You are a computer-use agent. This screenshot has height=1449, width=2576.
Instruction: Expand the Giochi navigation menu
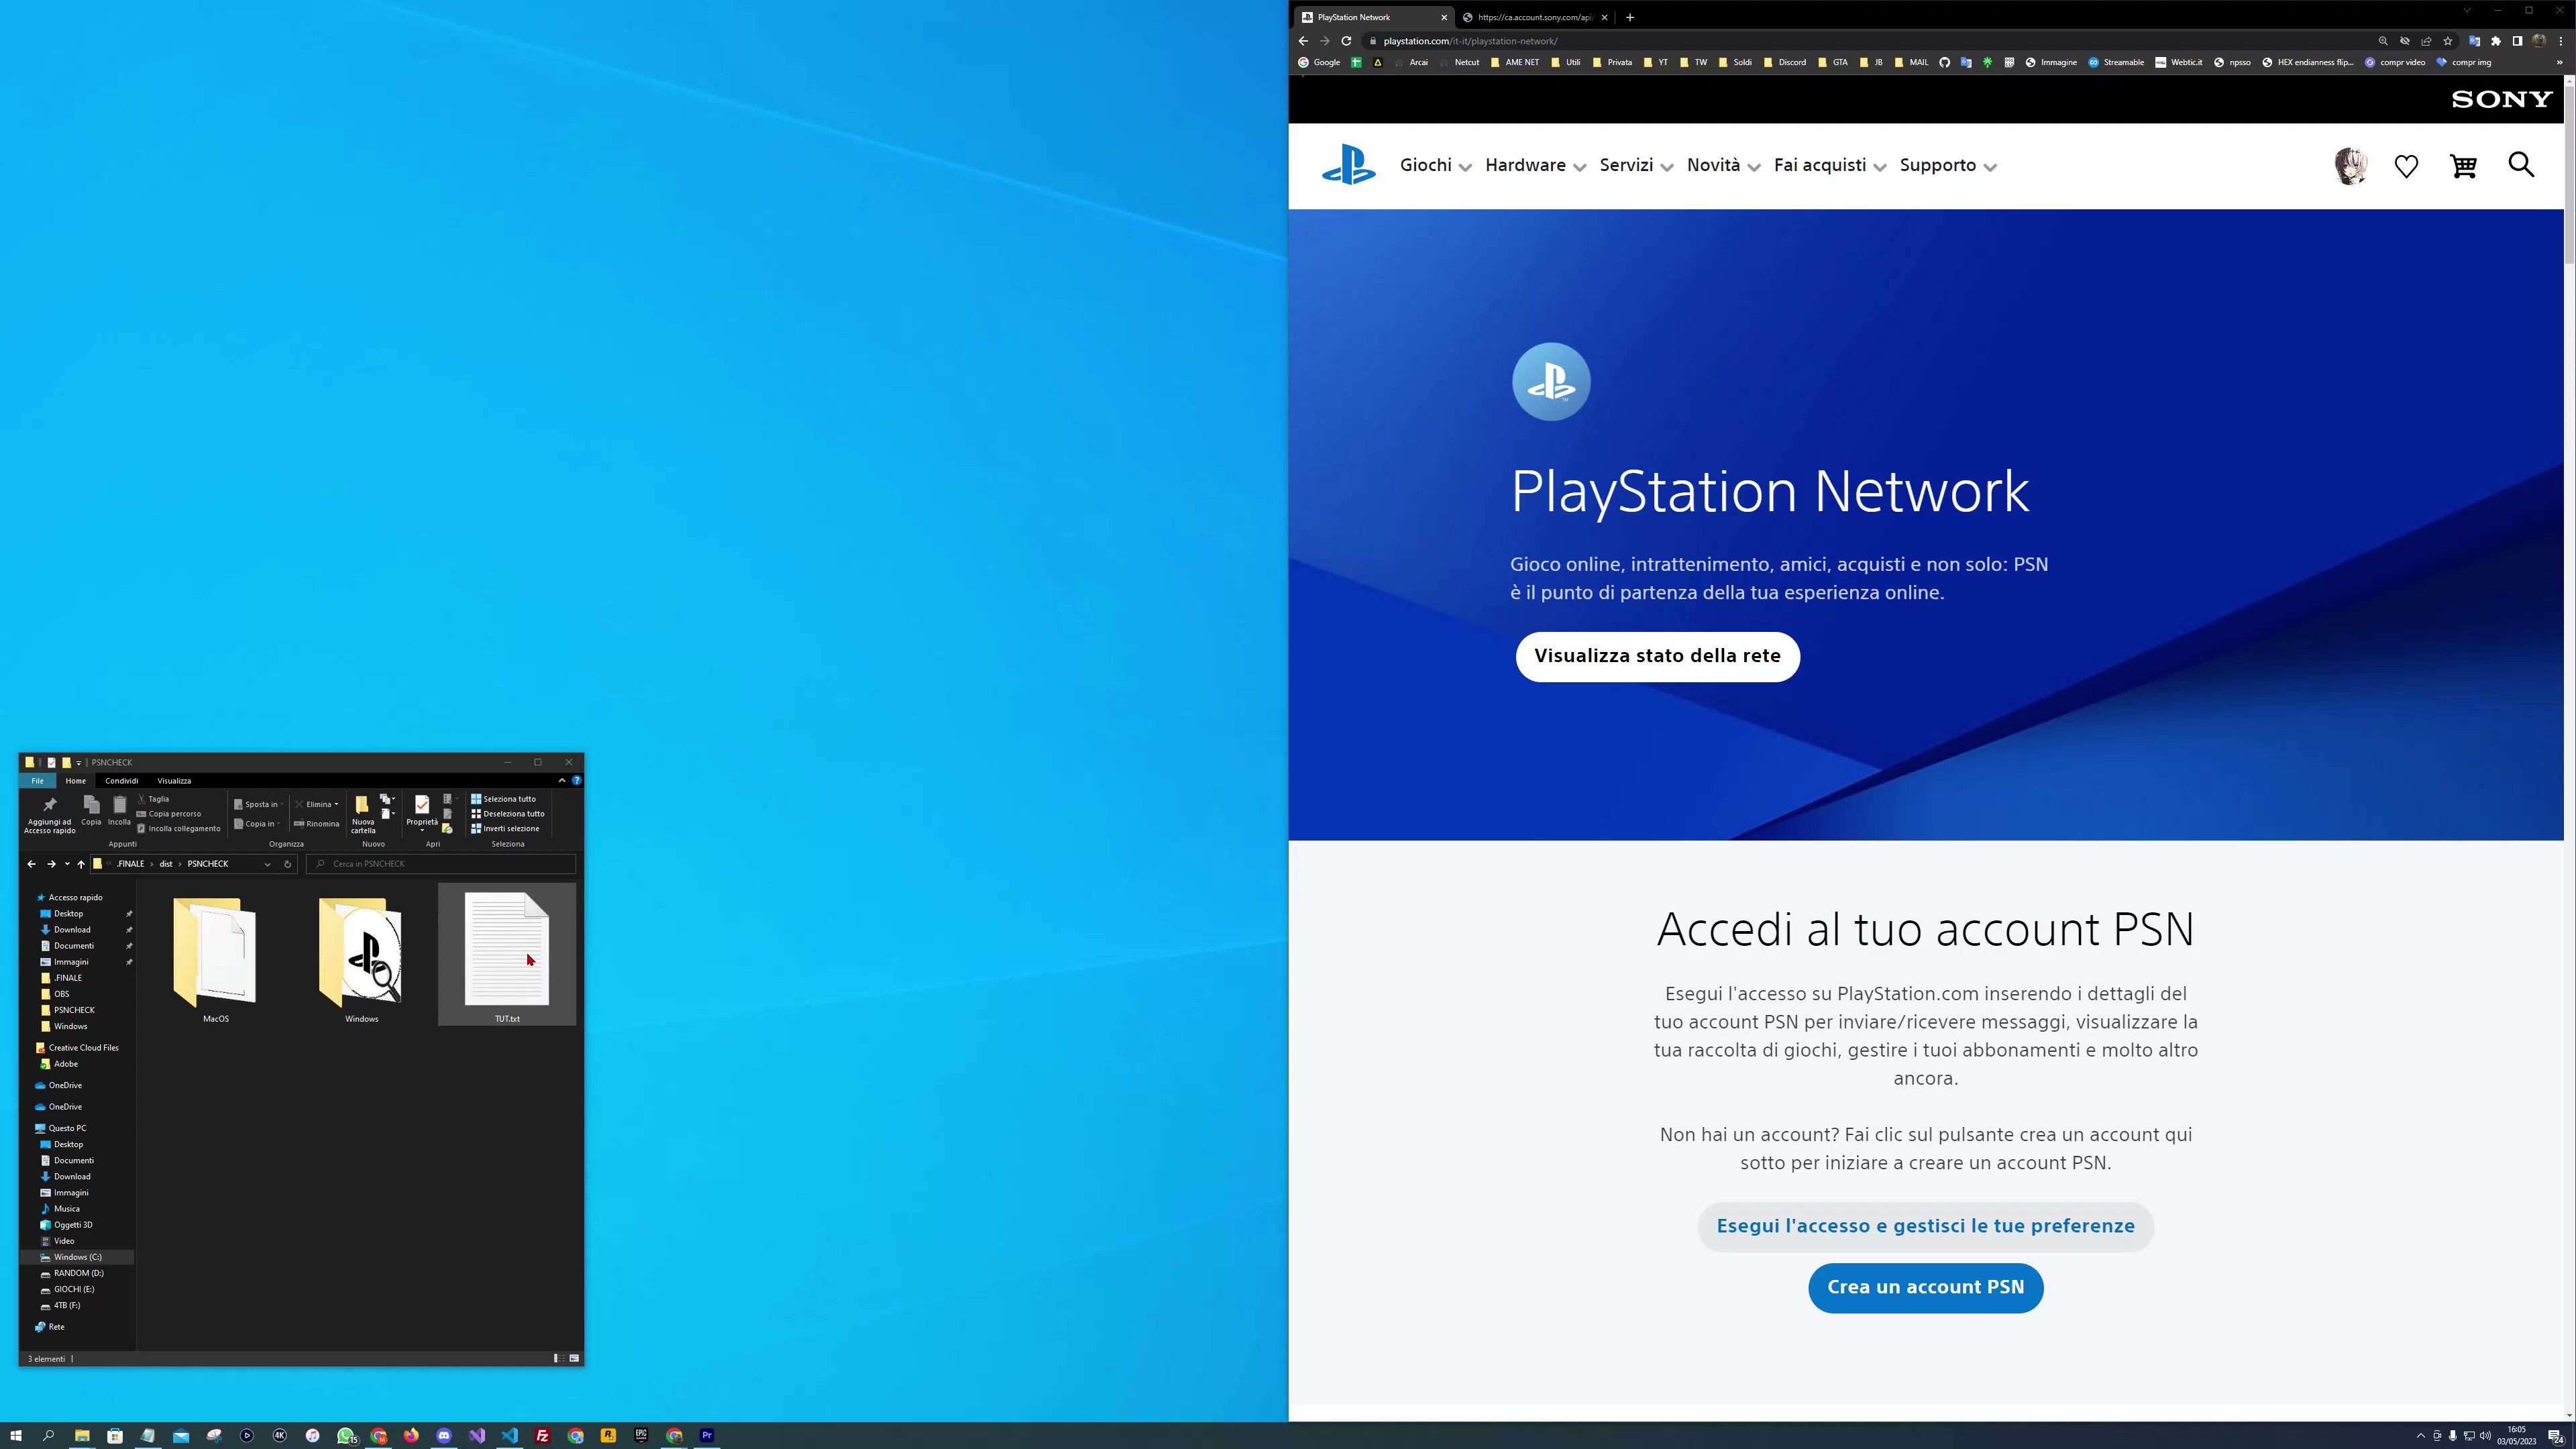pyautogui.click(x=1435, y=166)
